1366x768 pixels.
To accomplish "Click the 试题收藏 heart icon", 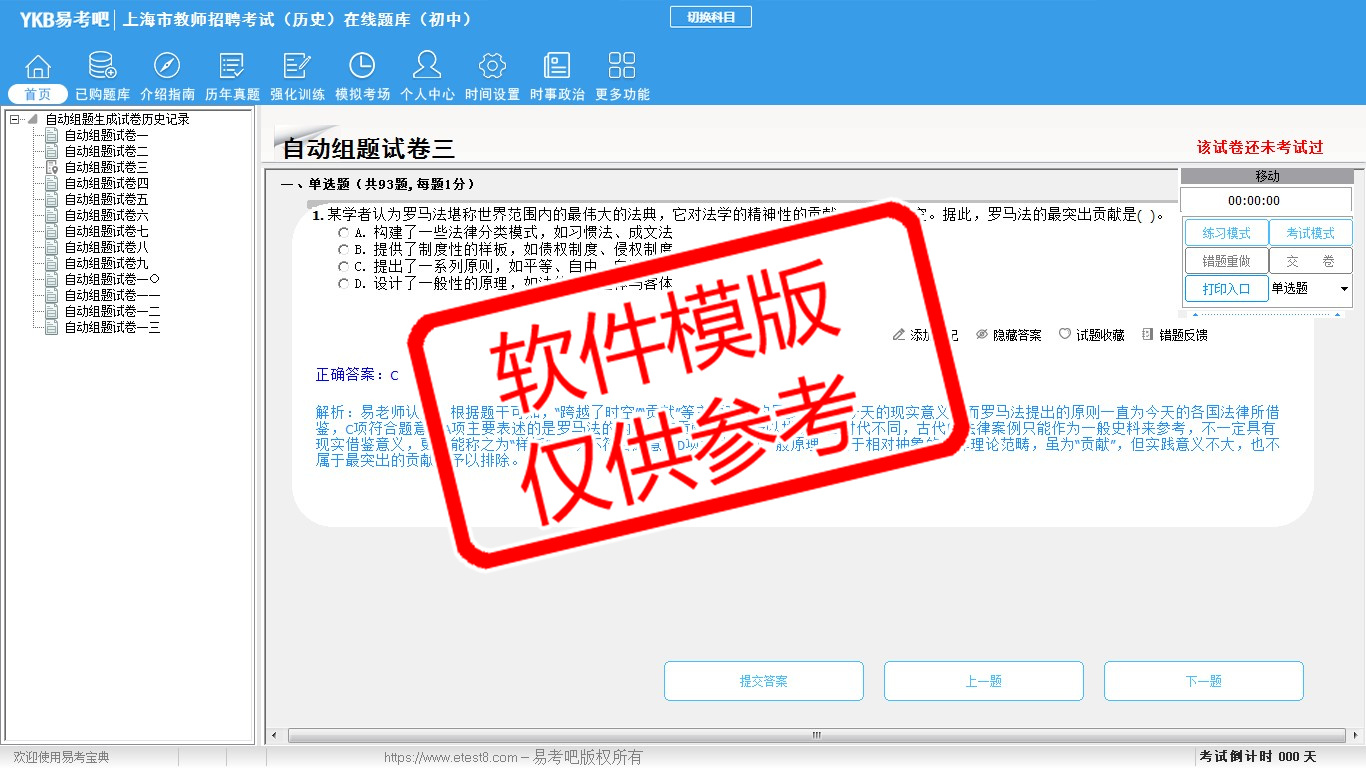I will click(x=1065, y=335).
